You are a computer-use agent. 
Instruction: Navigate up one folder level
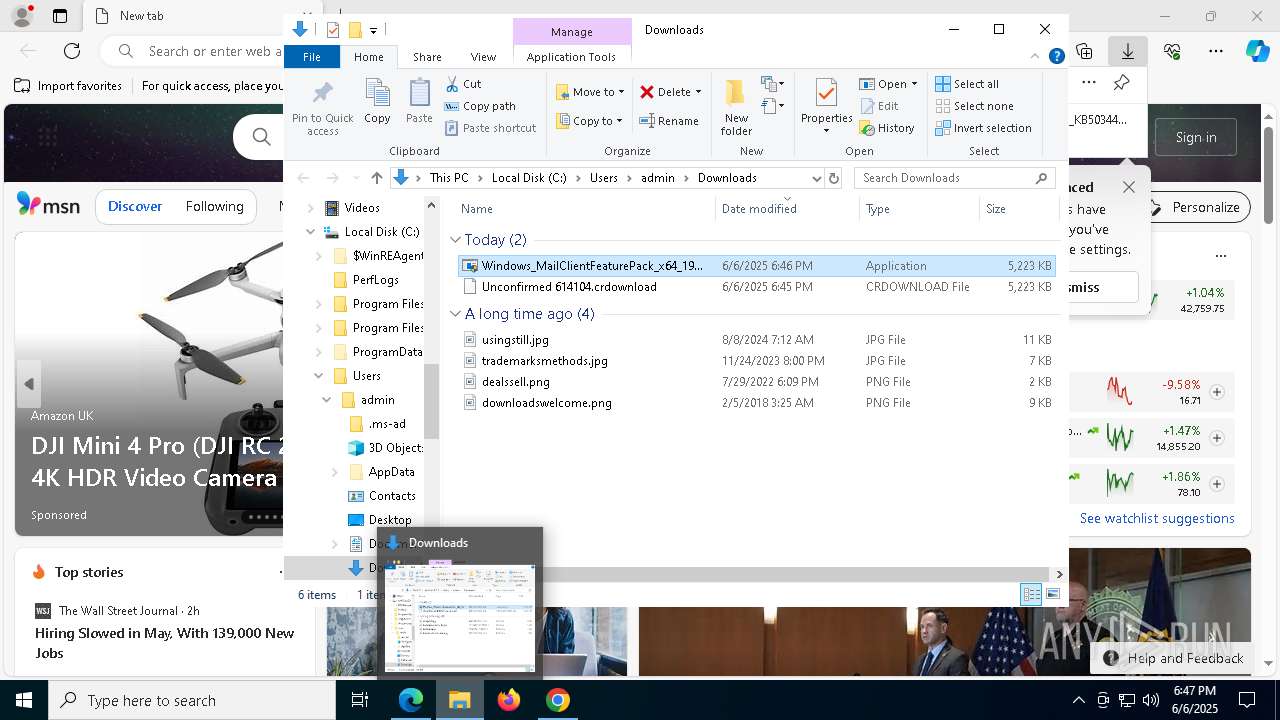[376, 178]
